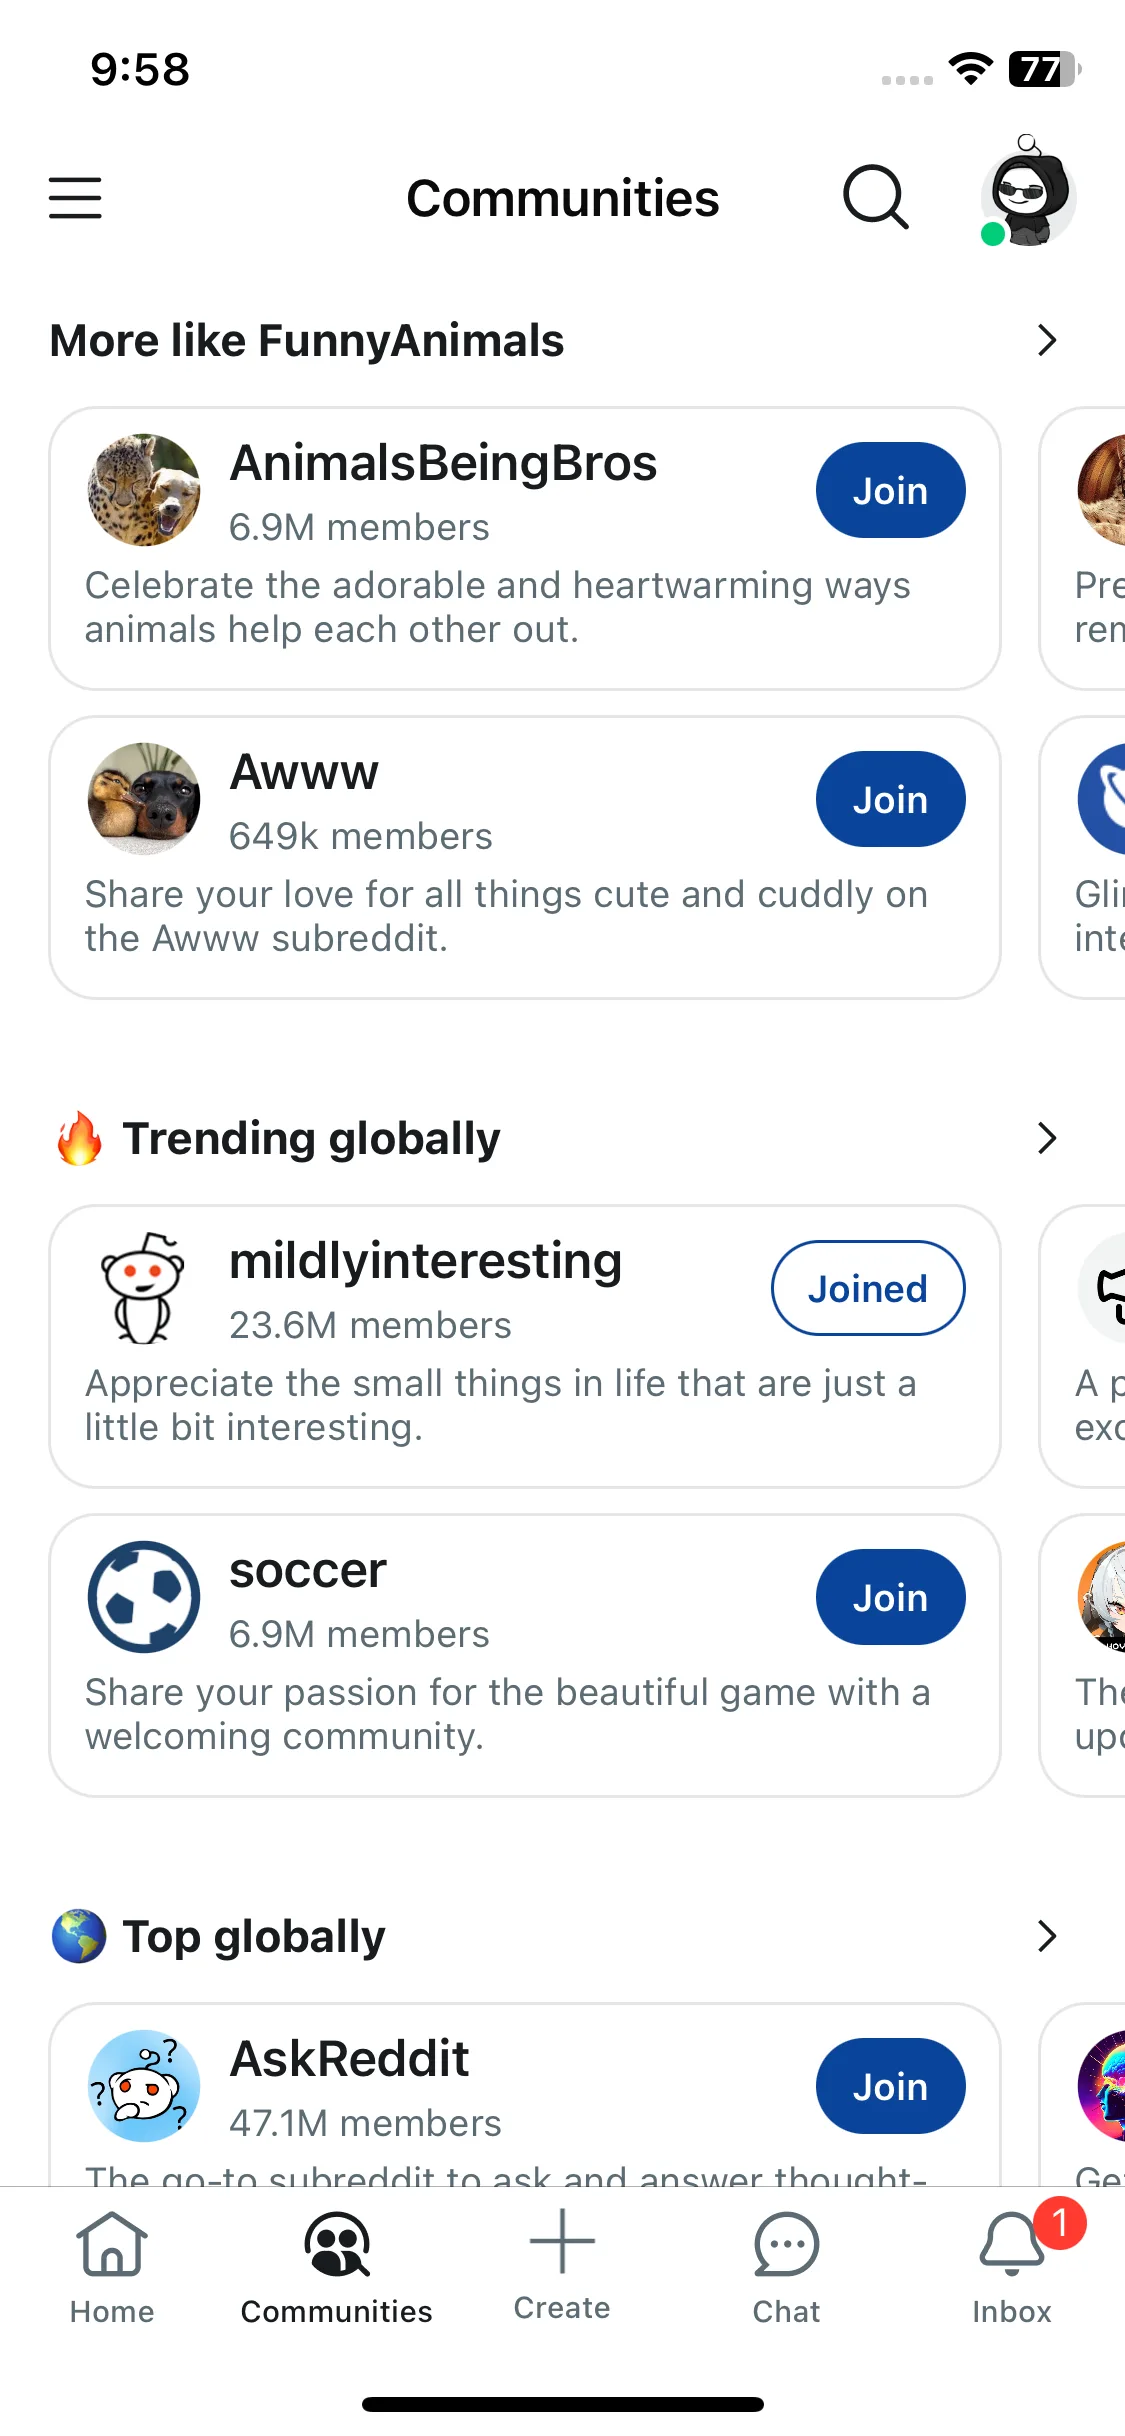This screenshot has width=1125, height=2436.
Task: Tap the search magnifier icon
Action: click(x=876, y=197)
